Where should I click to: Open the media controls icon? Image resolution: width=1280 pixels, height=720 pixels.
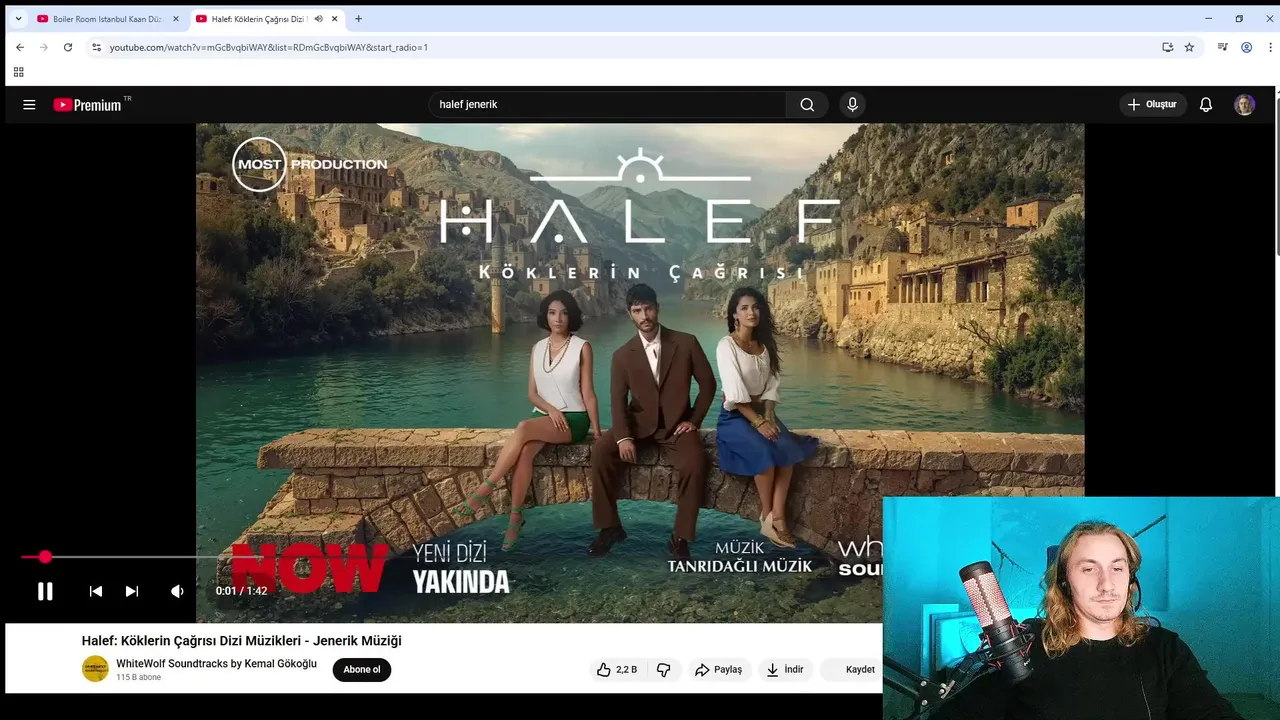(1222, 47)
